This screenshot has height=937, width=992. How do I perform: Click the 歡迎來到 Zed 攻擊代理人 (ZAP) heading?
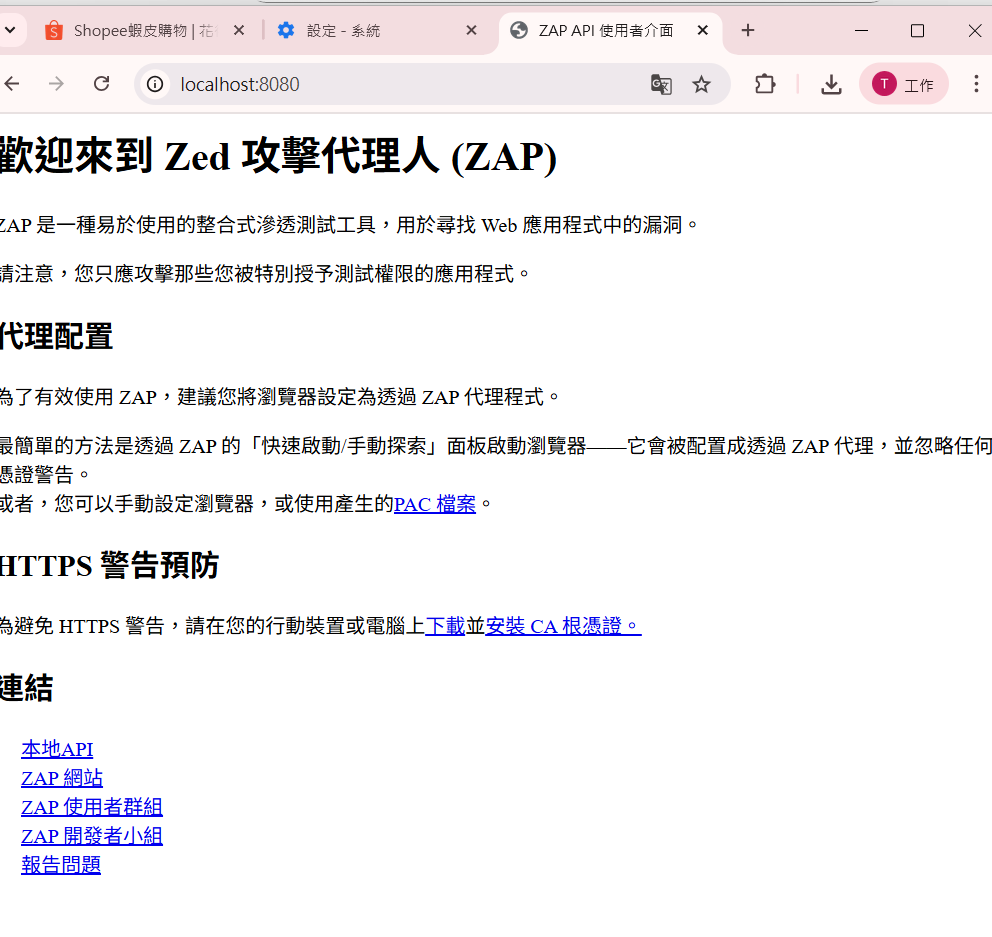pos(278,156)
